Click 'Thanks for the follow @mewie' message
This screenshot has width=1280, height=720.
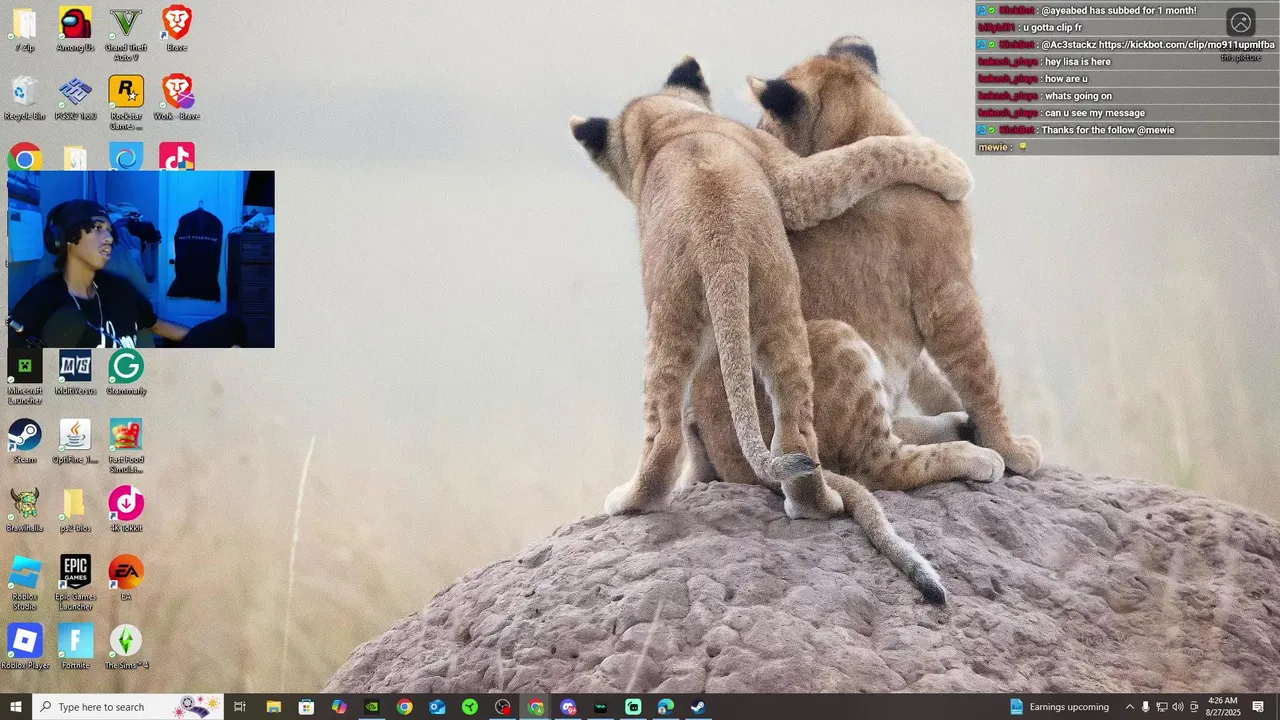pyautogui.click(x=1108, y=130)
